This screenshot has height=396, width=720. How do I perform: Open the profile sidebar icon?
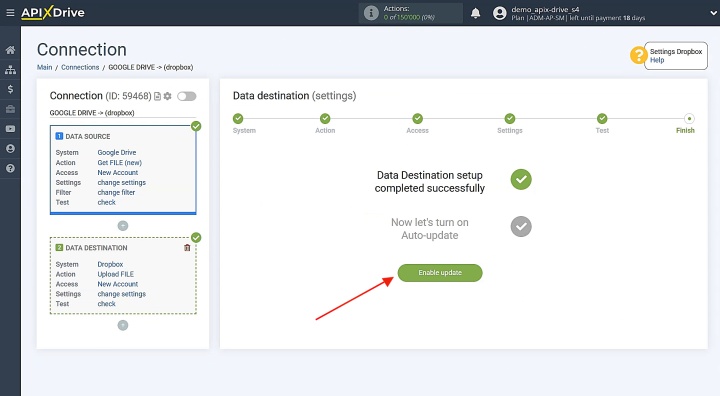(10, 148)
